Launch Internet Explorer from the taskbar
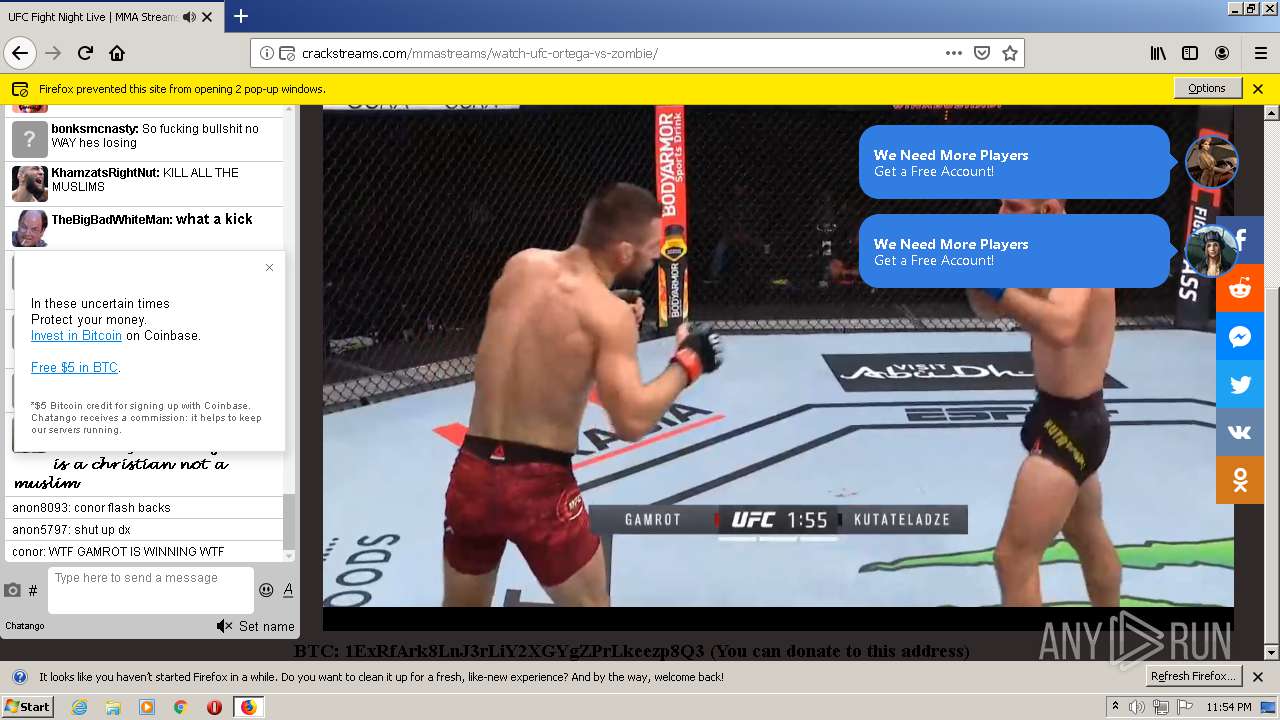1280x720 pixels. (x=80, y=707)
